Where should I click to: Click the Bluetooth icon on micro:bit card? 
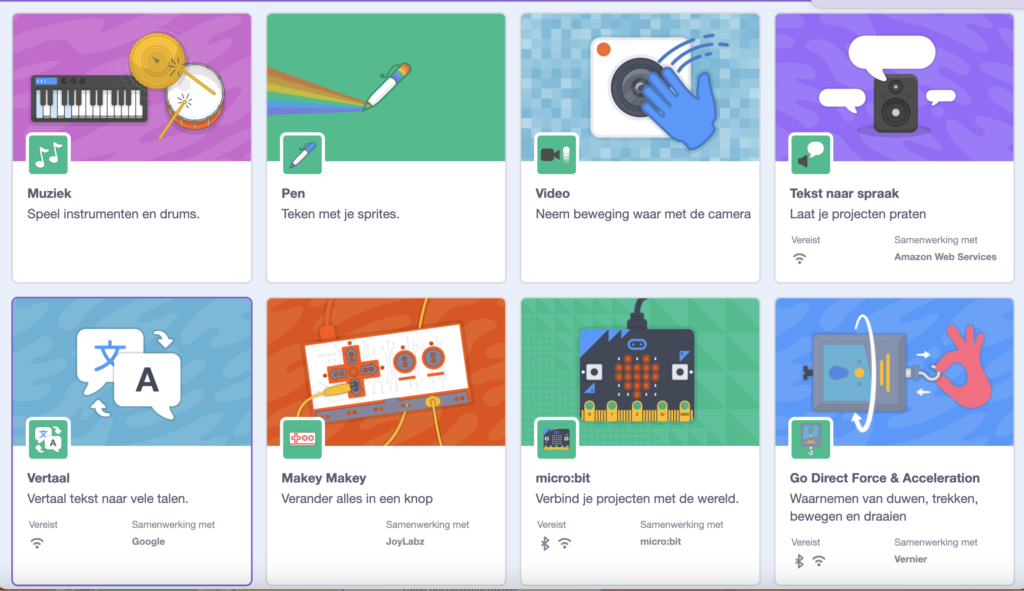545,543
